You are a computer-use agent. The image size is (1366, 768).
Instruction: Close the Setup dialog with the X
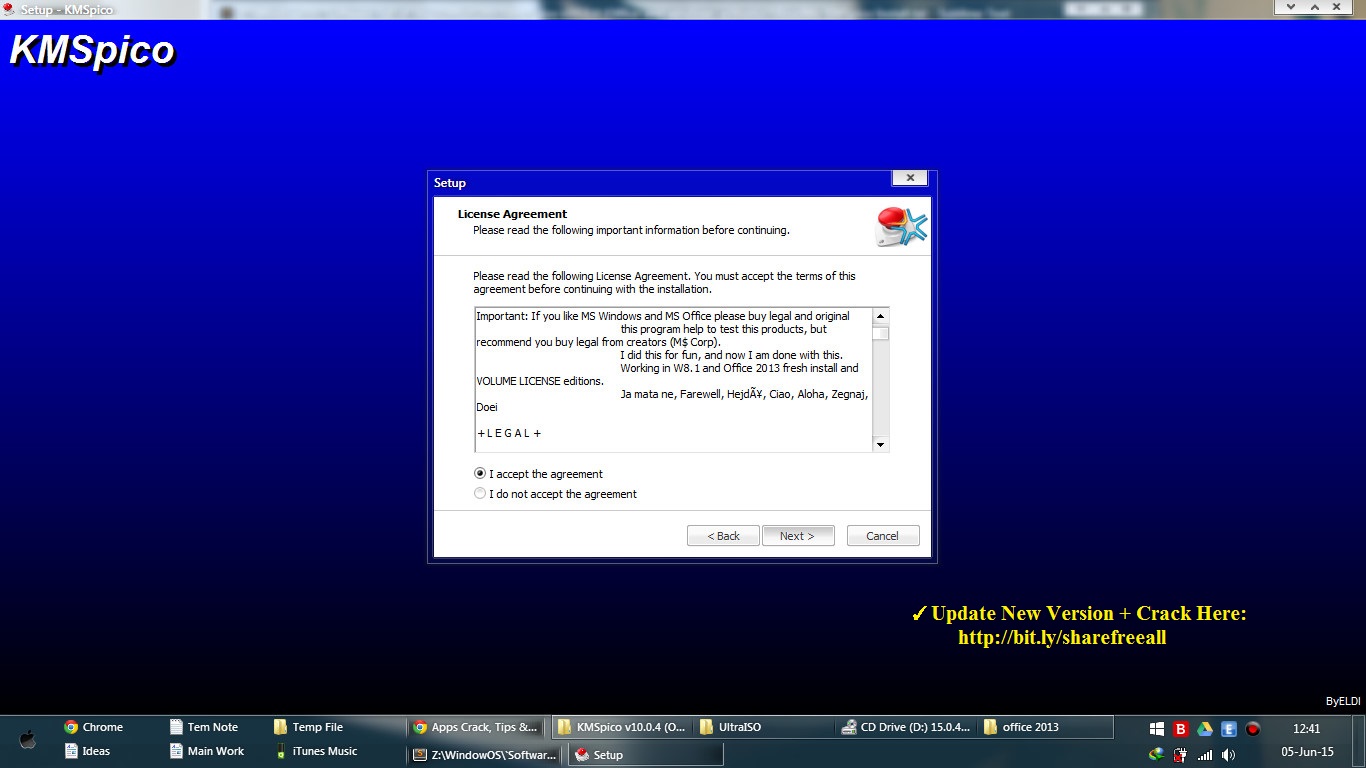click(x=909, y=178)
